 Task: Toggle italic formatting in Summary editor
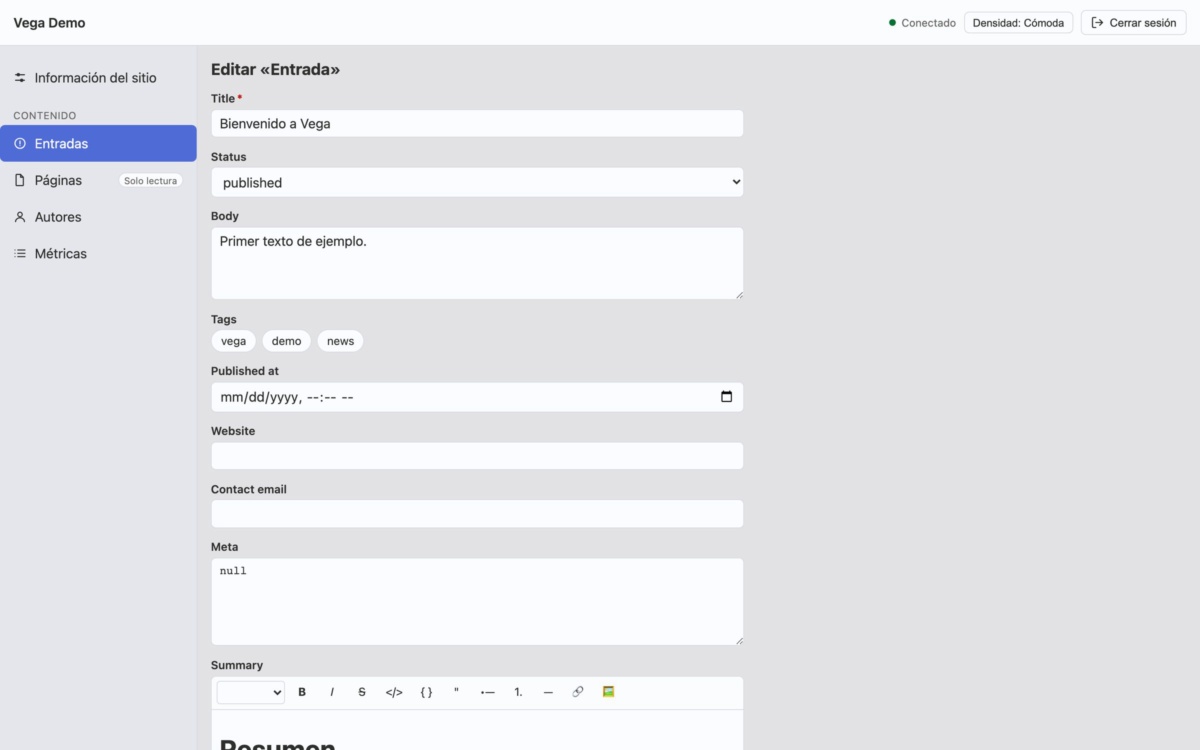pos(332,692)
